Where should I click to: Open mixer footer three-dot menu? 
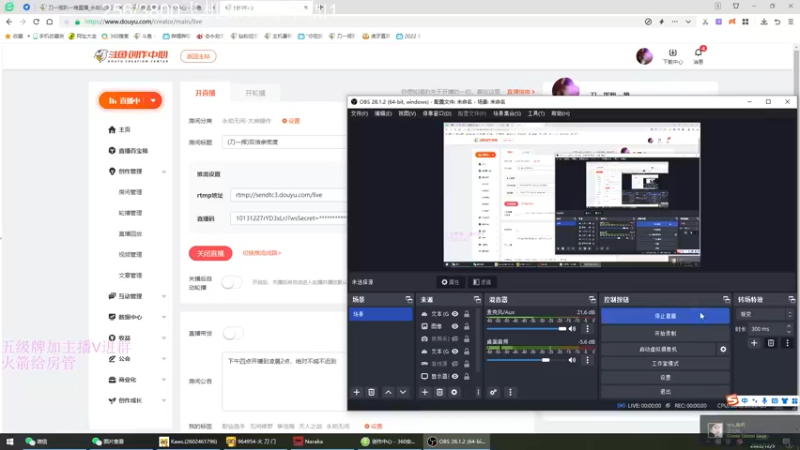point(510,392)
